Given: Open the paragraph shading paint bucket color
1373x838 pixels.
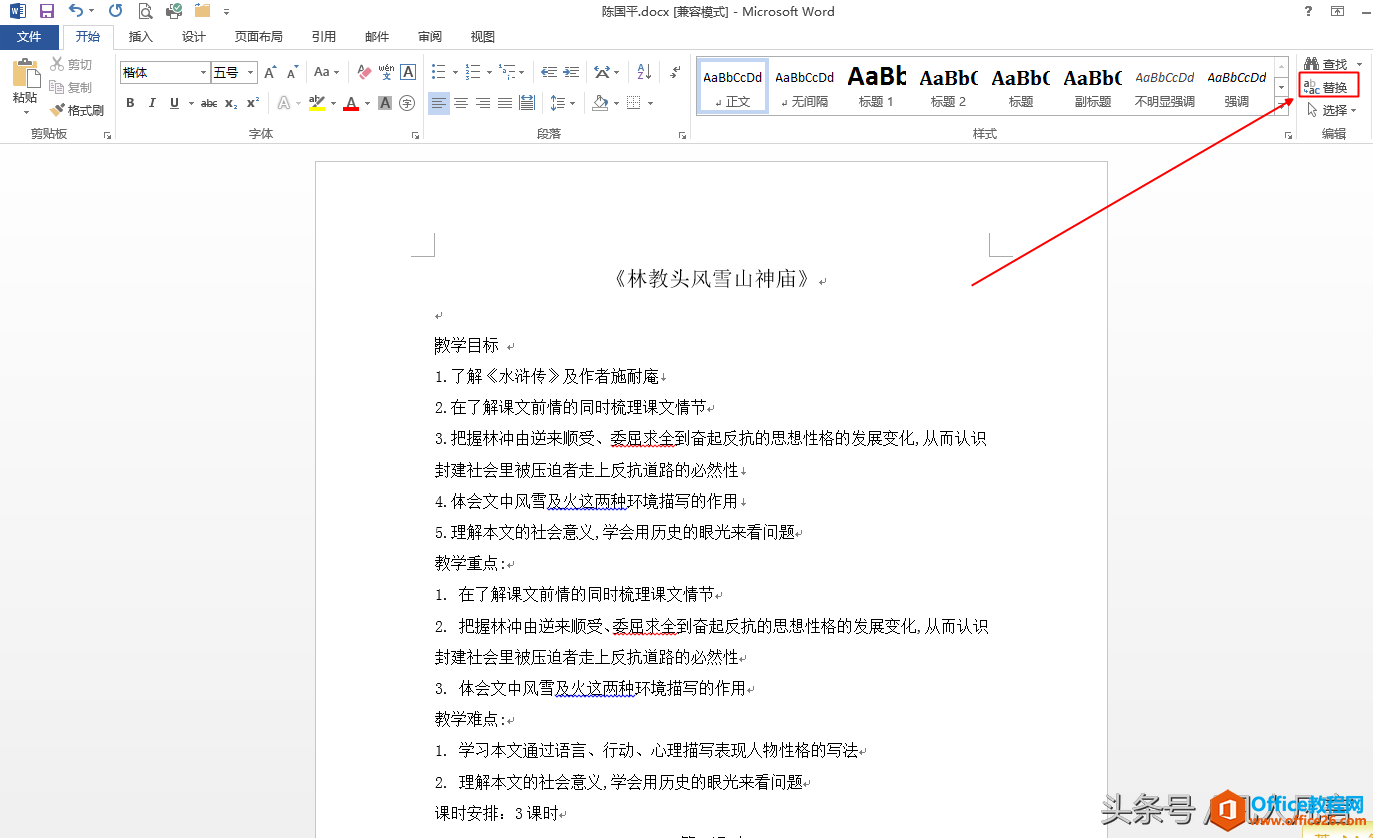Looking at the screenshot, I should 600,103.
